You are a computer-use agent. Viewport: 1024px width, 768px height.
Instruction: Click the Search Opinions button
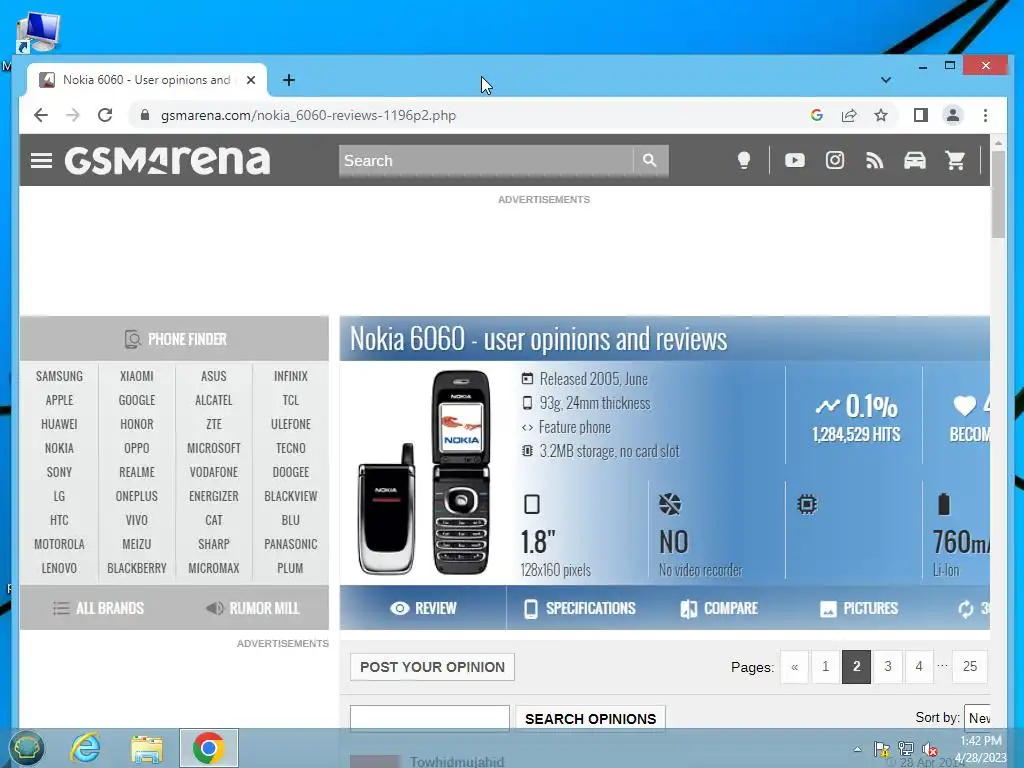pyautogui.click(x=590, y=718)
